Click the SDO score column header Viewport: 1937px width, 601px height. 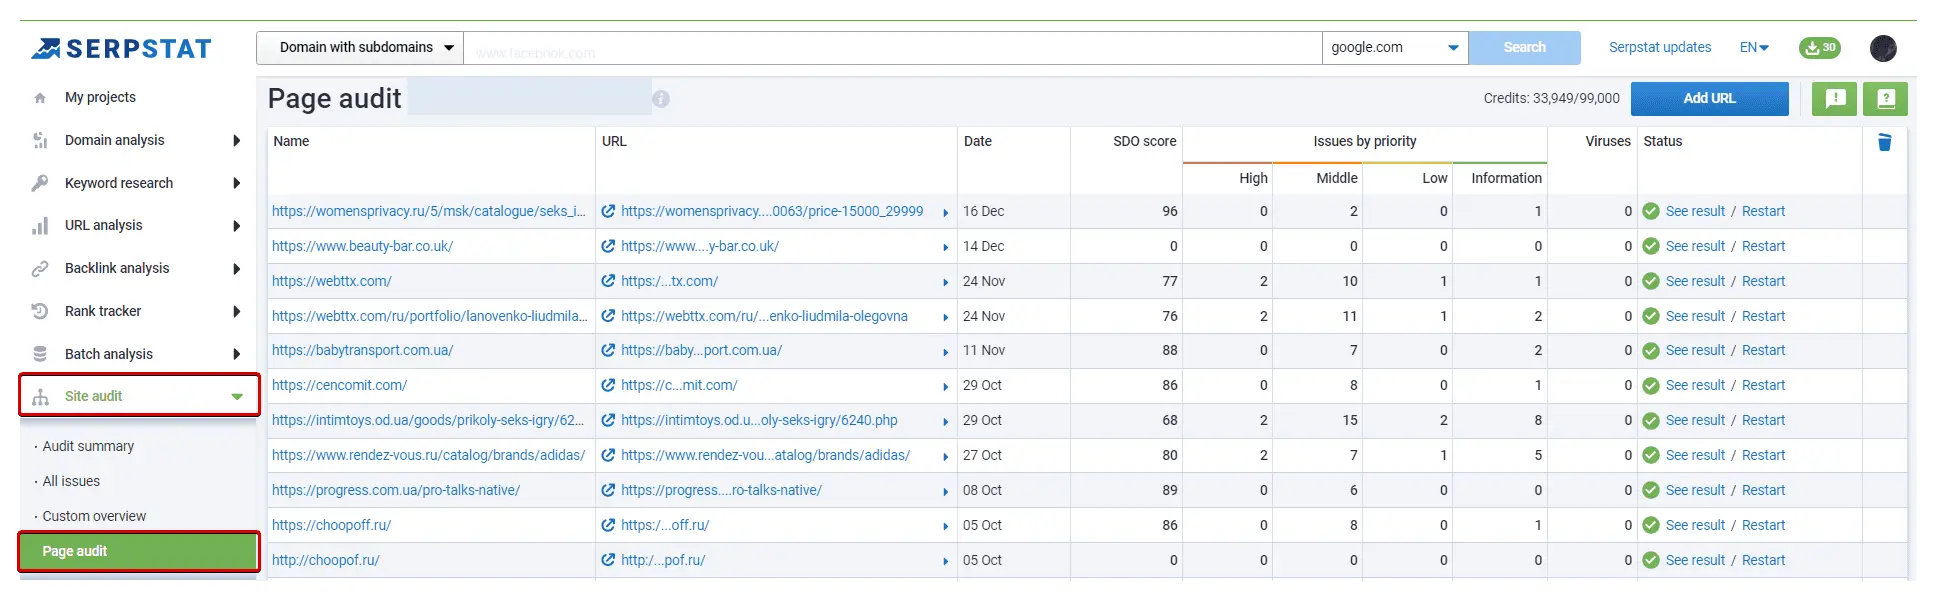click(1144, 141)
